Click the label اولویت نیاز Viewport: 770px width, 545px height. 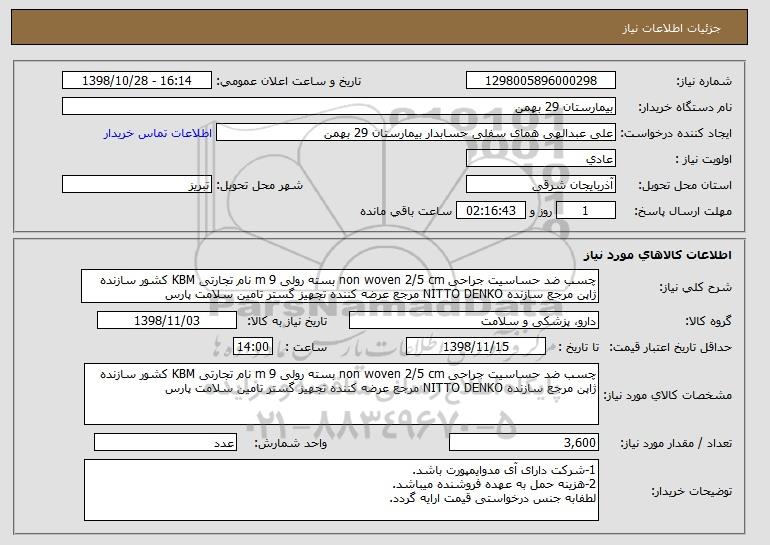pyautogui.click(x=703, y=160)
